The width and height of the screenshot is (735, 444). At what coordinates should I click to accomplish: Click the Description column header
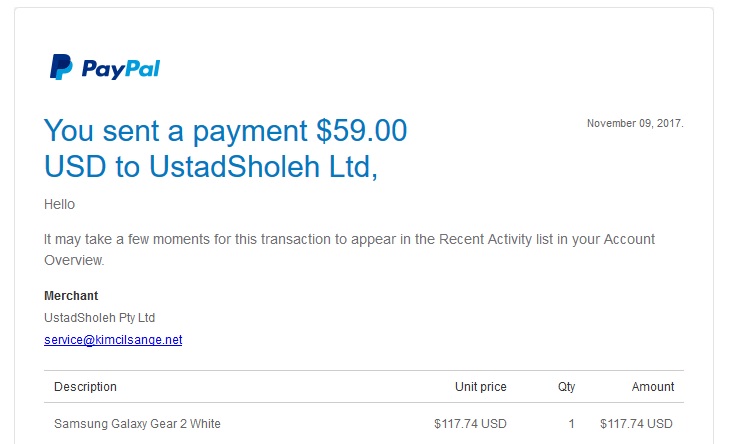point(85,387)
